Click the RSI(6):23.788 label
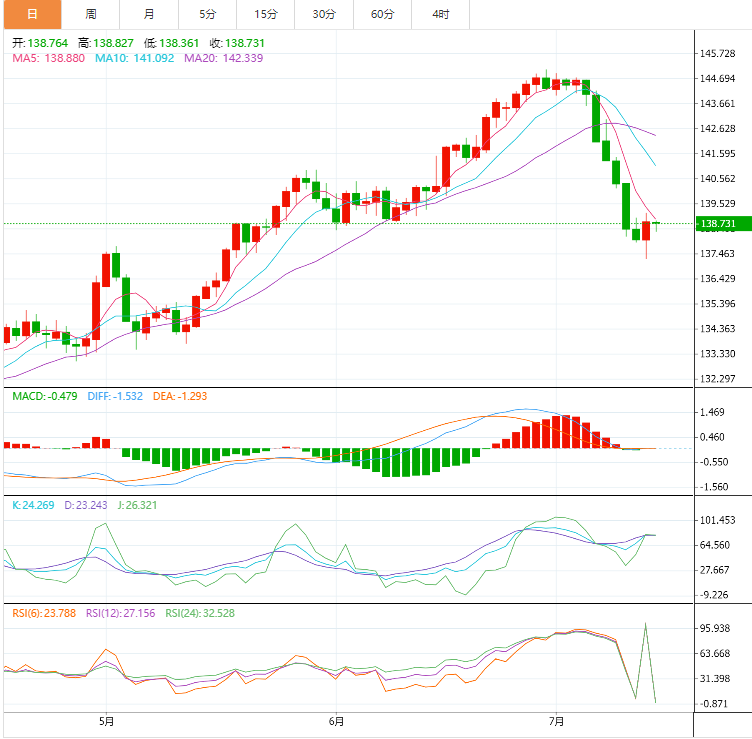Viewport: 752px width, 739px height. [44, 613]
